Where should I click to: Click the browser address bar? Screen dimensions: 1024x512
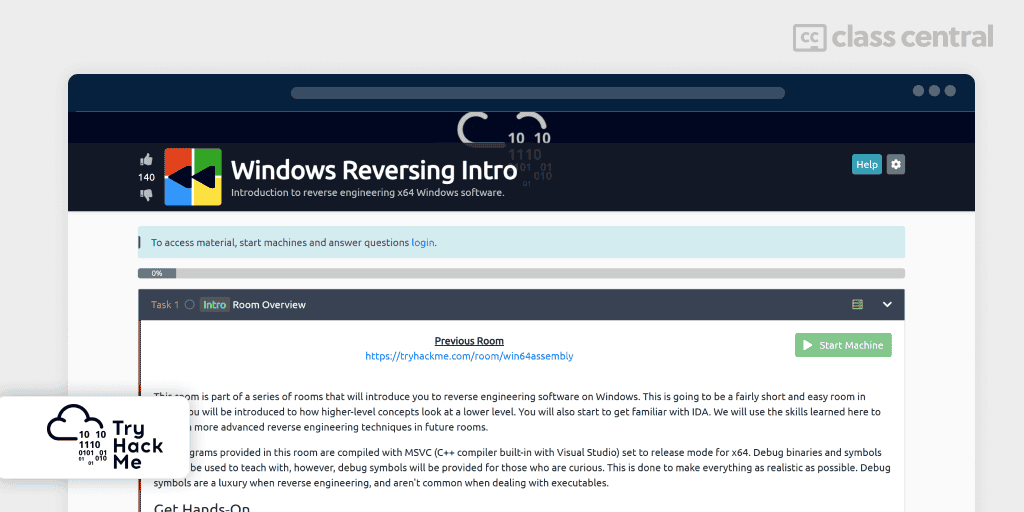click(x=537, y=93)
